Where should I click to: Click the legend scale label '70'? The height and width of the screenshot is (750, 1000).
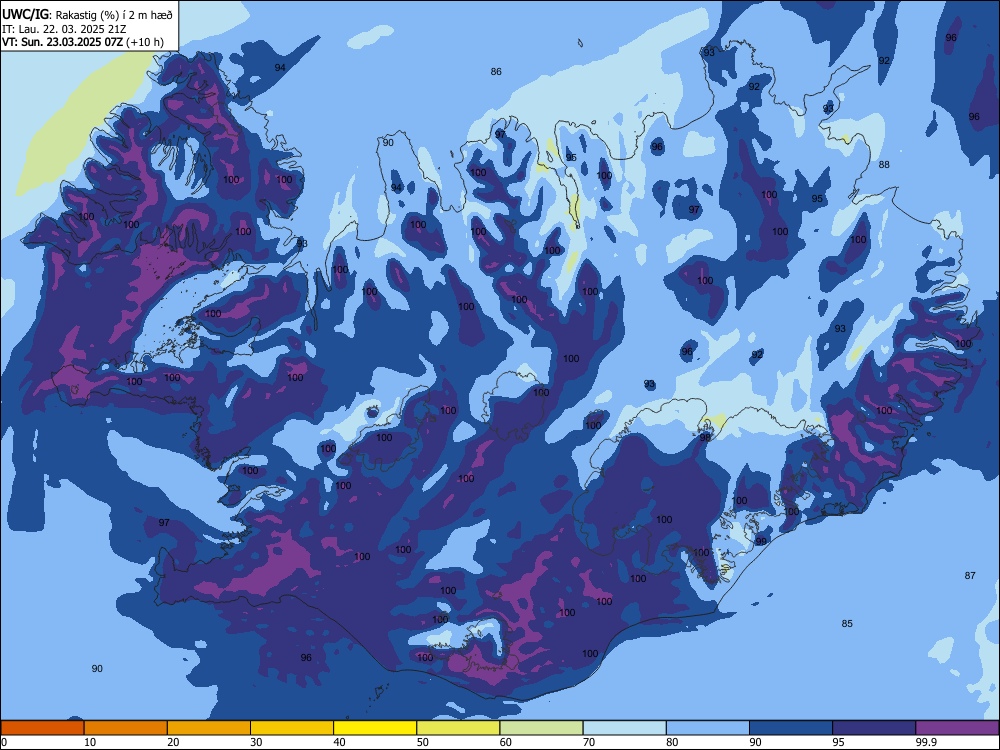589,742
